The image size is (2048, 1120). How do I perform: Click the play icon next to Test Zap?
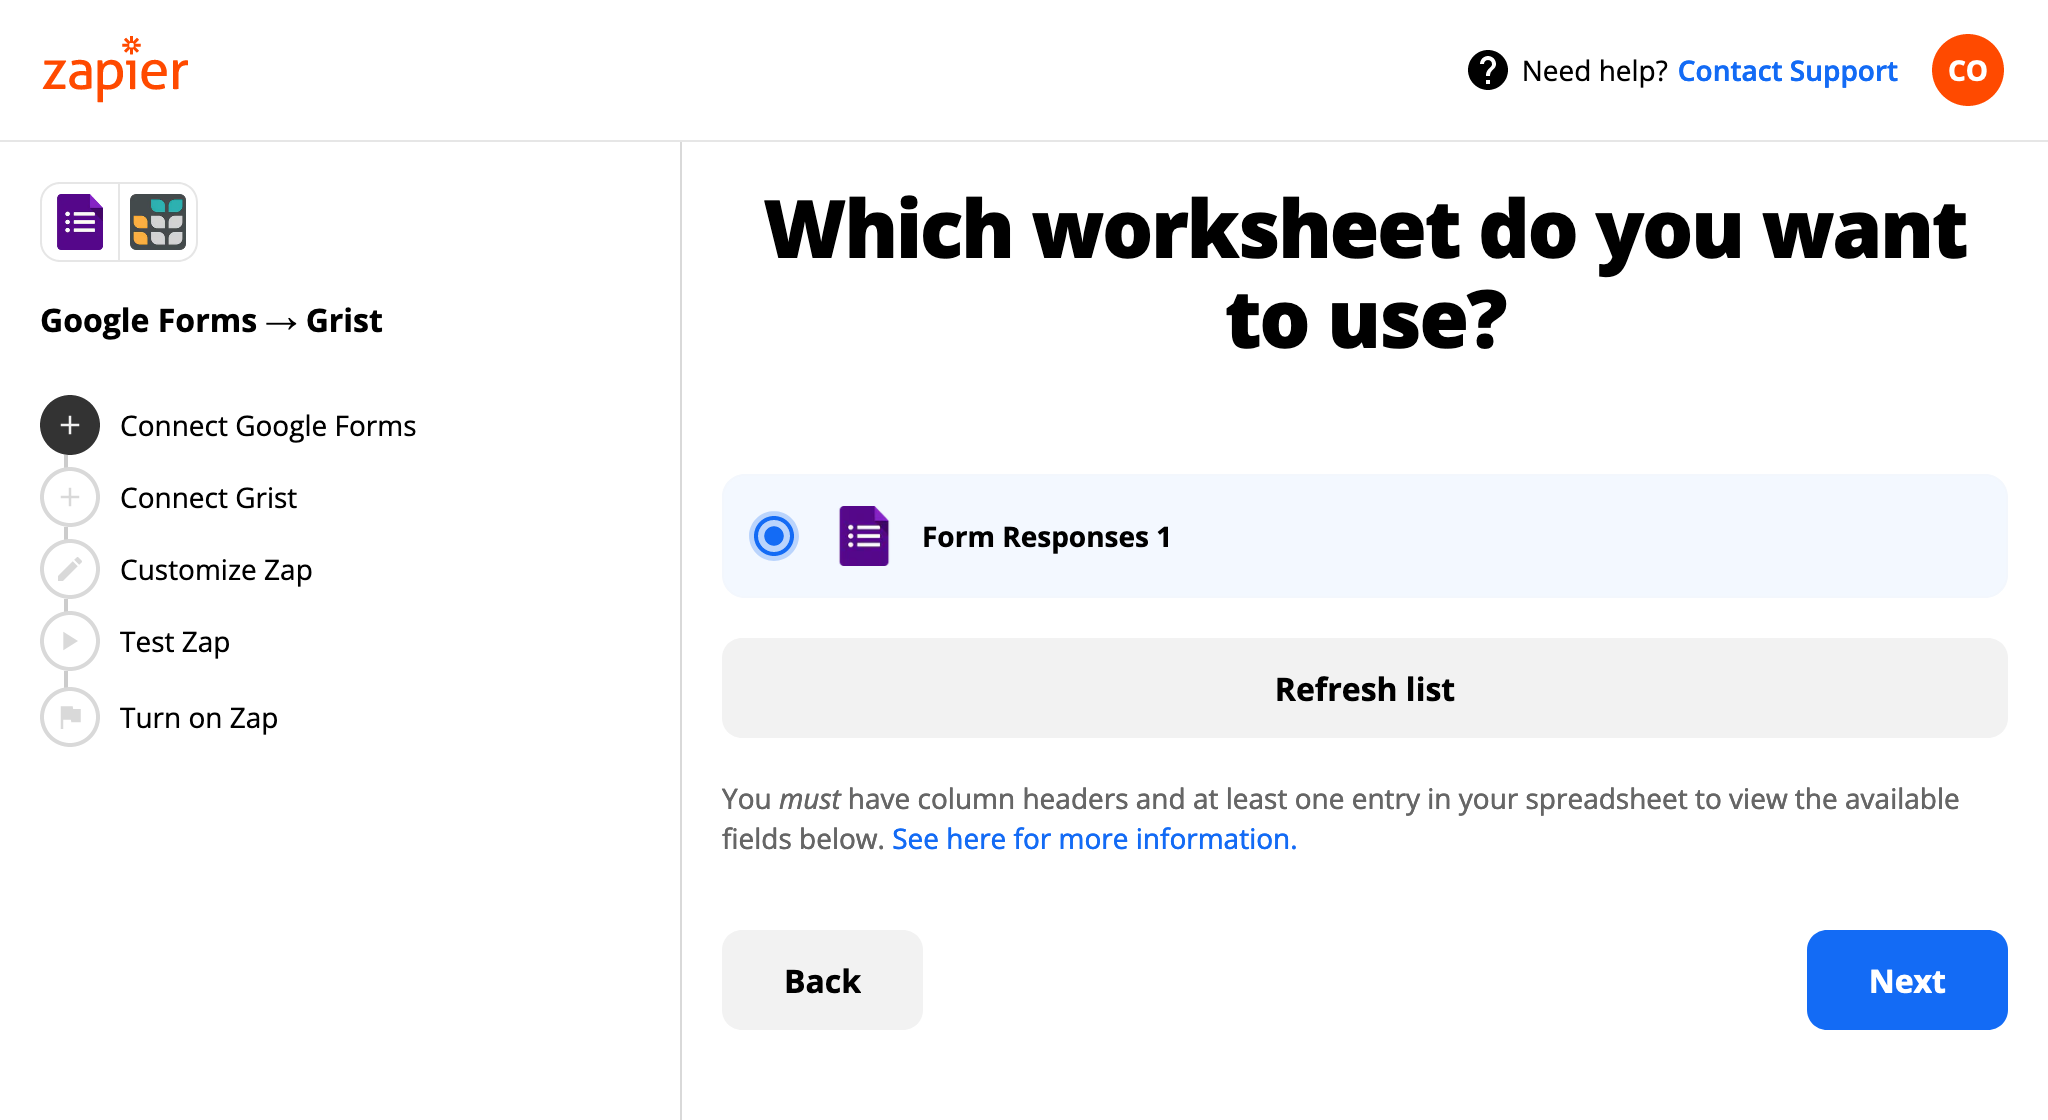click(x=69, y=641)
